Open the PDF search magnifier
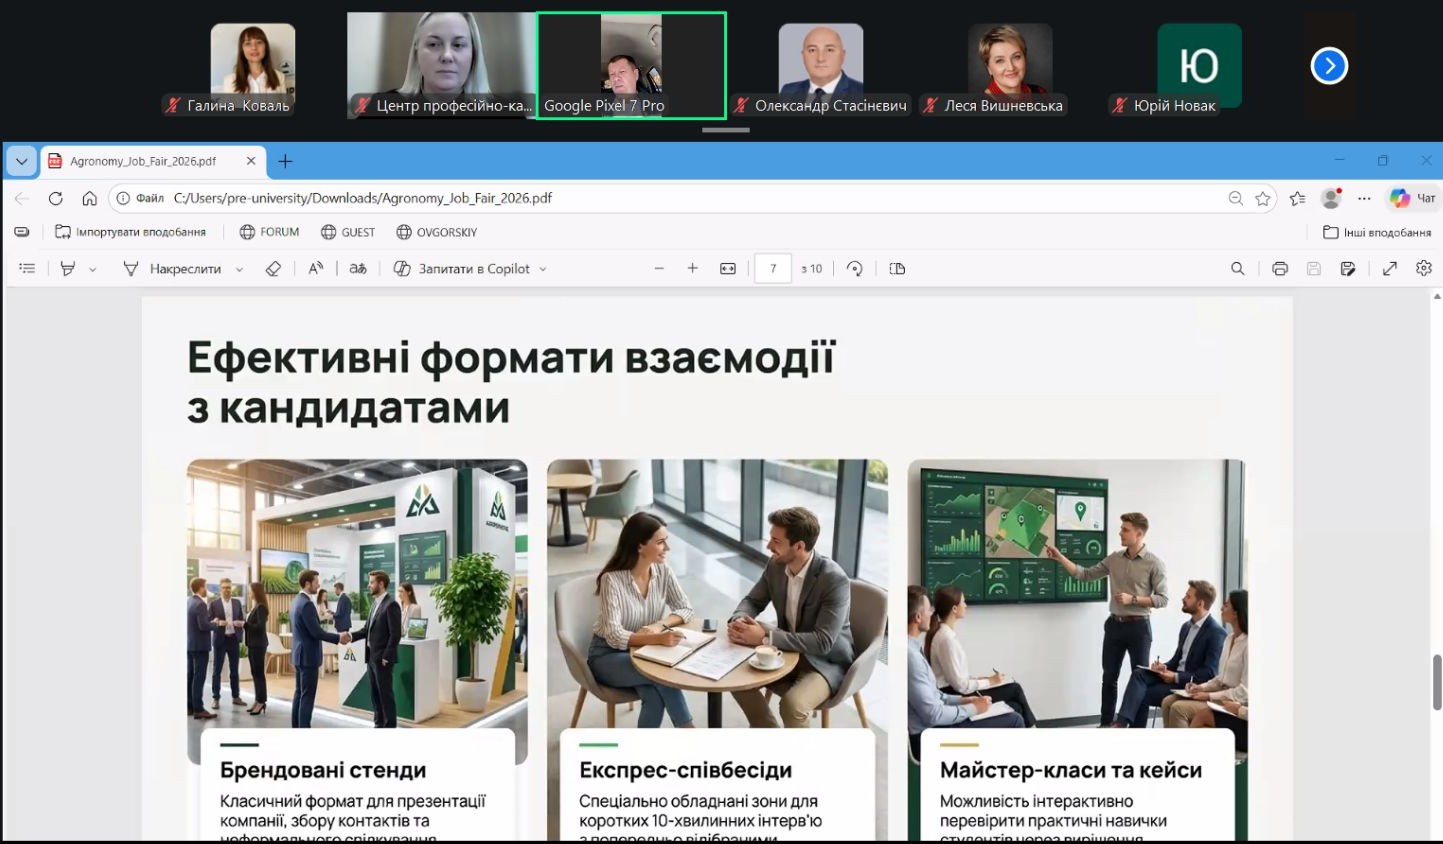The image size is (1443, 844). tap(1238, 269)
